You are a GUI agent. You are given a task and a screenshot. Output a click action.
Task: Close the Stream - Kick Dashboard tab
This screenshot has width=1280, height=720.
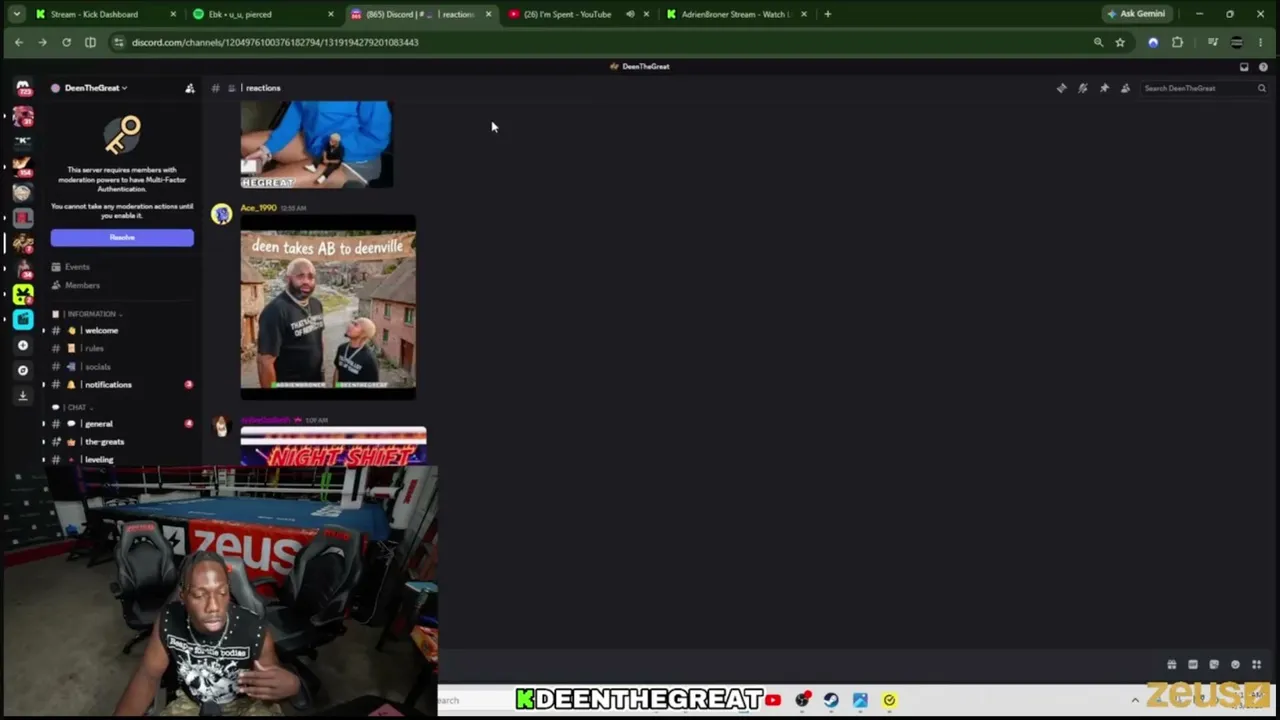coord(173,14)
